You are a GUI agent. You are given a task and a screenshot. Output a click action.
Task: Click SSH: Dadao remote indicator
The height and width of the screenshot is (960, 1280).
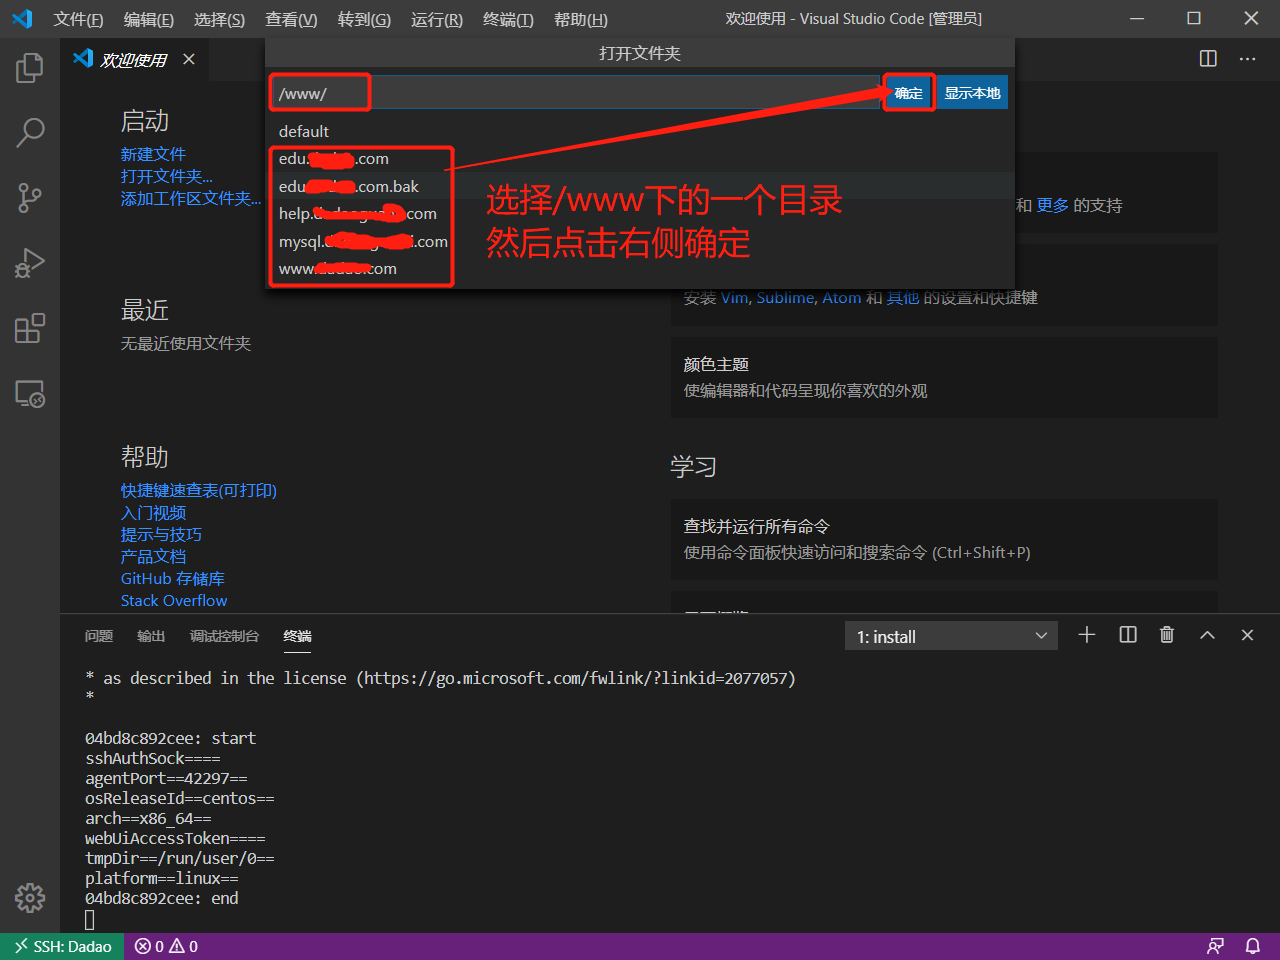62,946
